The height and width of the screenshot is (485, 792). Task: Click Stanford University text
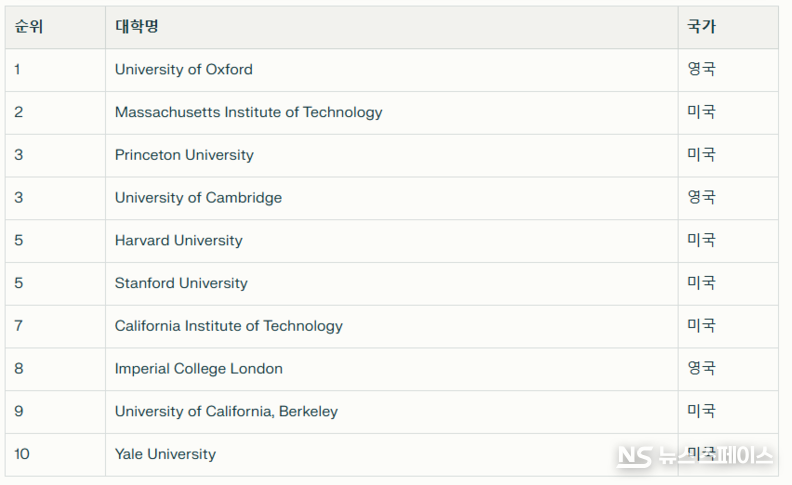point(181,283)
